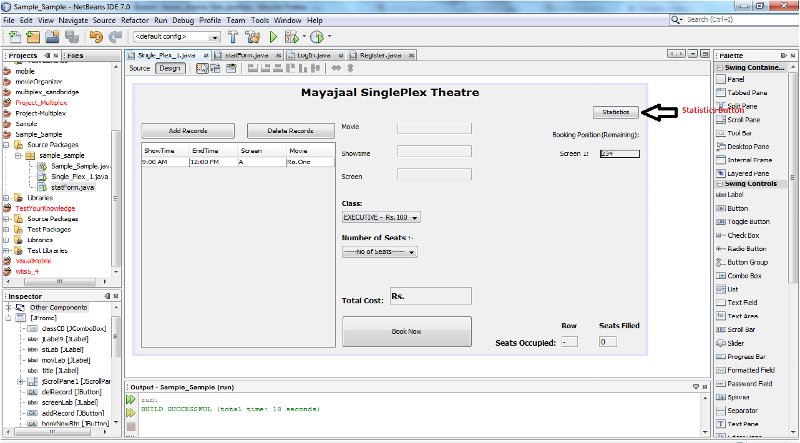Select Radio Button component in Palette

pos(747,248)
